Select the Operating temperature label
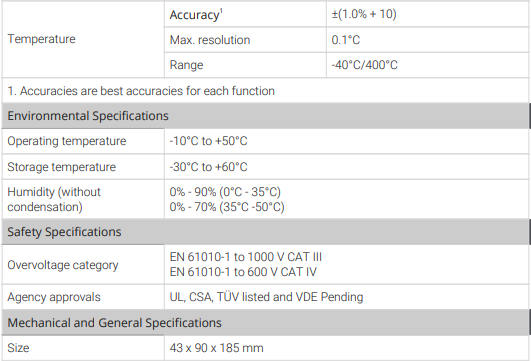Image resolution: width=531 pixels, height=361 pixels. click(67, 141)
